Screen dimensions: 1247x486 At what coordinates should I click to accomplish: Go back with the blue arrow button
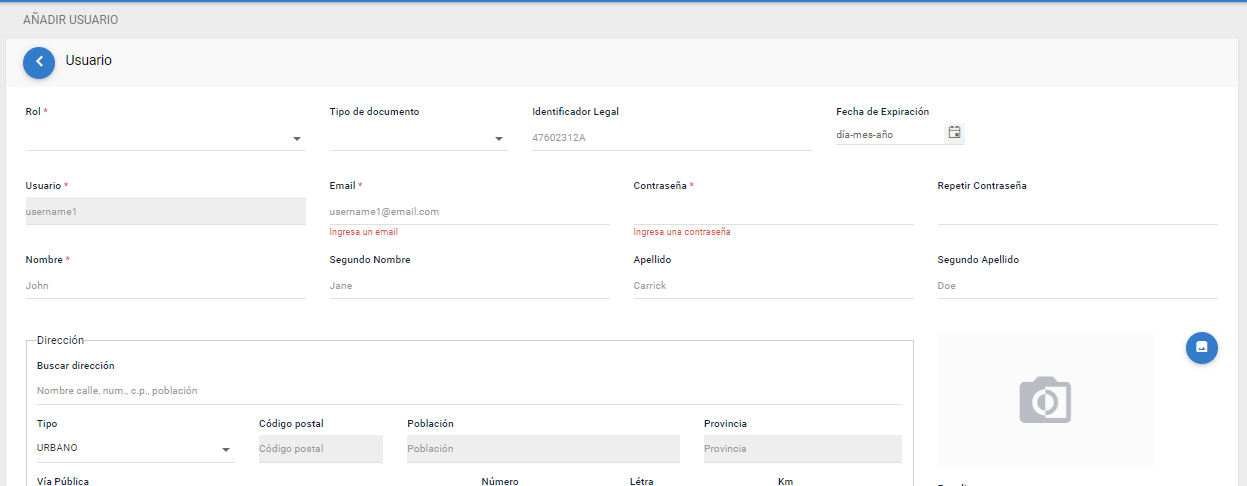tap(39, 62)
